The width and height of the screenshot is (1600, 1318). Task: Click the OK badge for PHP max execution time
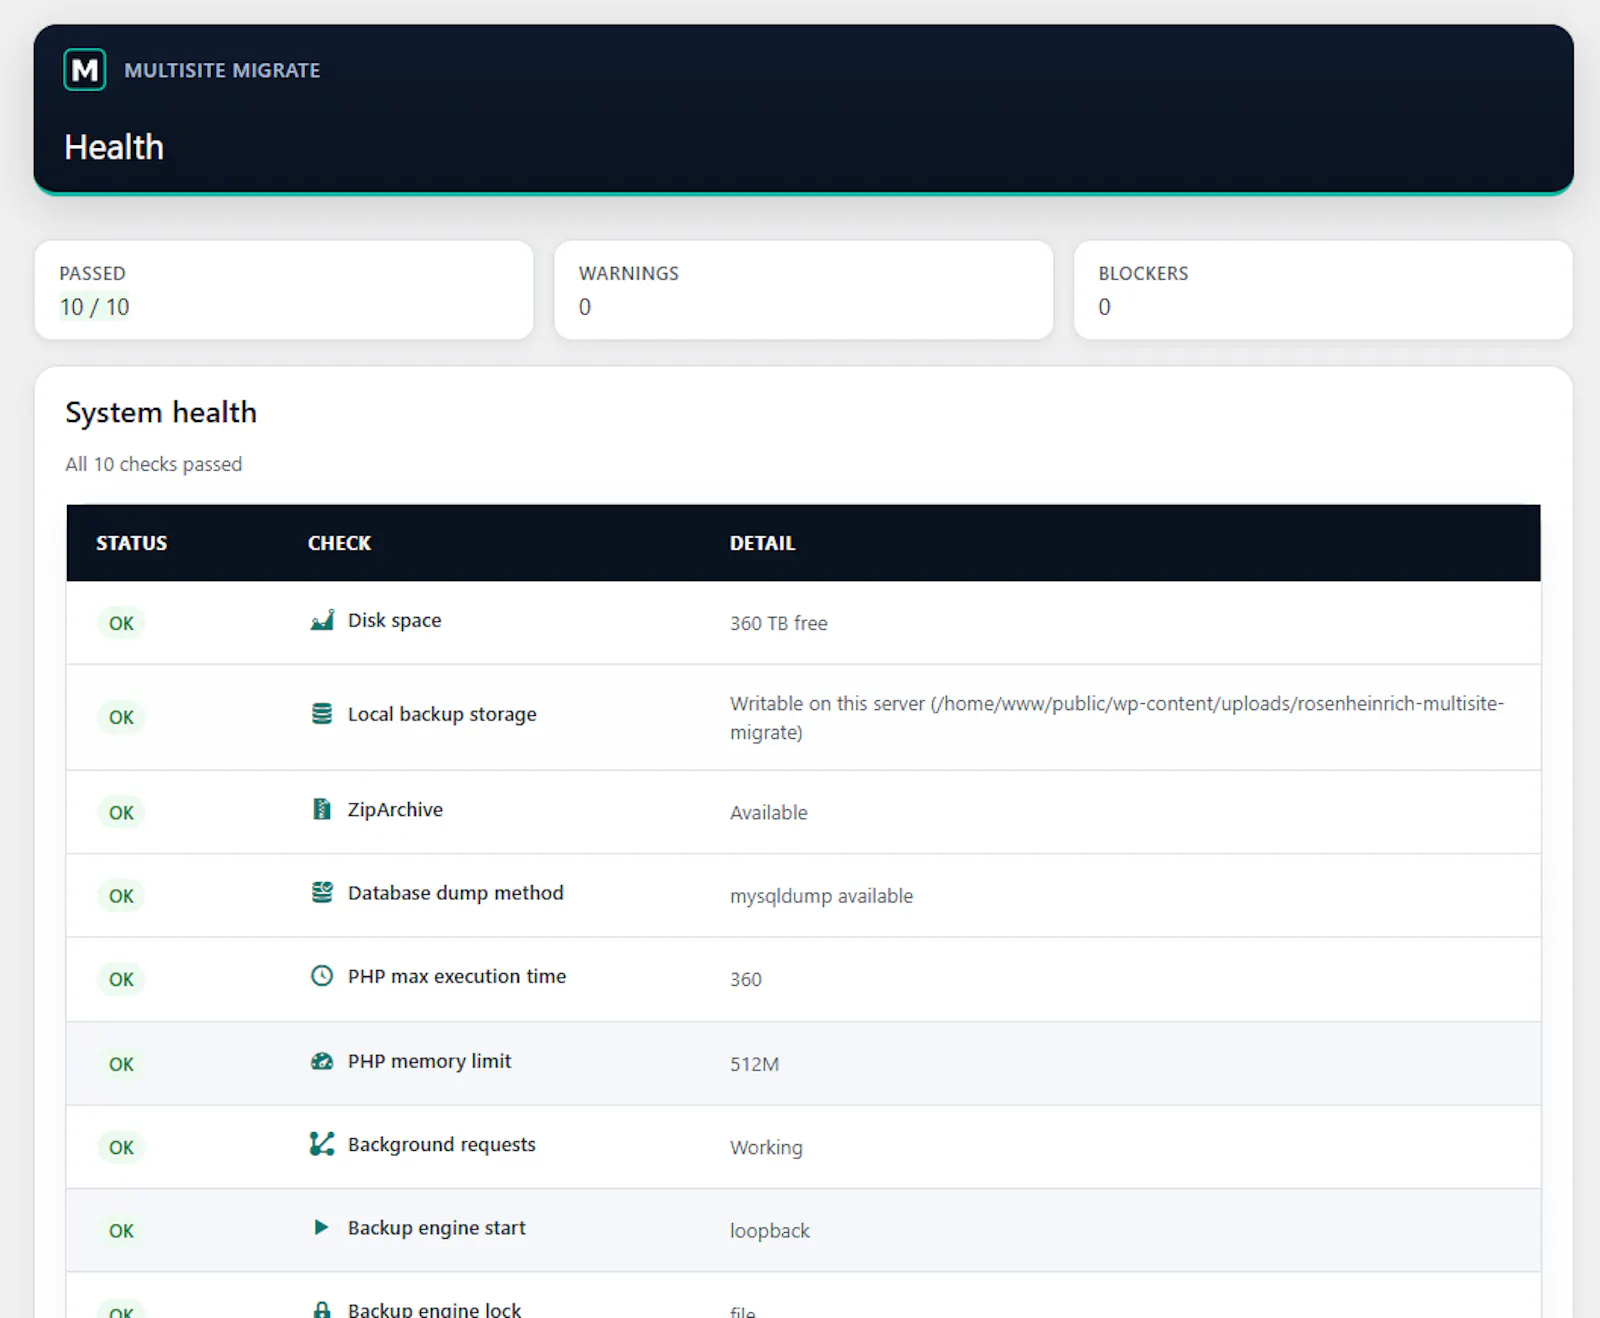[121, 979]
